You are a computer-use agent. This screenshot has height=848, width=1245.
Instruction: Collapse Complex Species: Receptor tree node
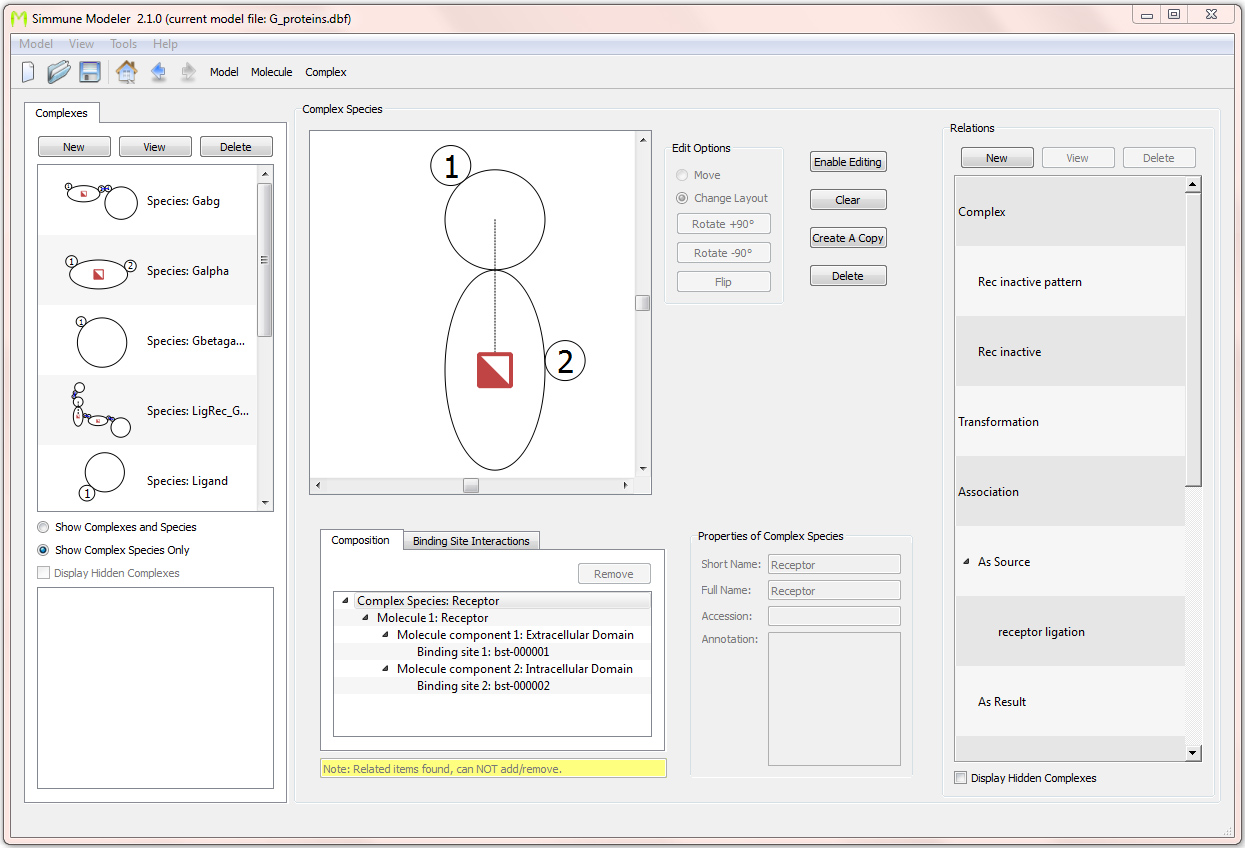[345, 601]
